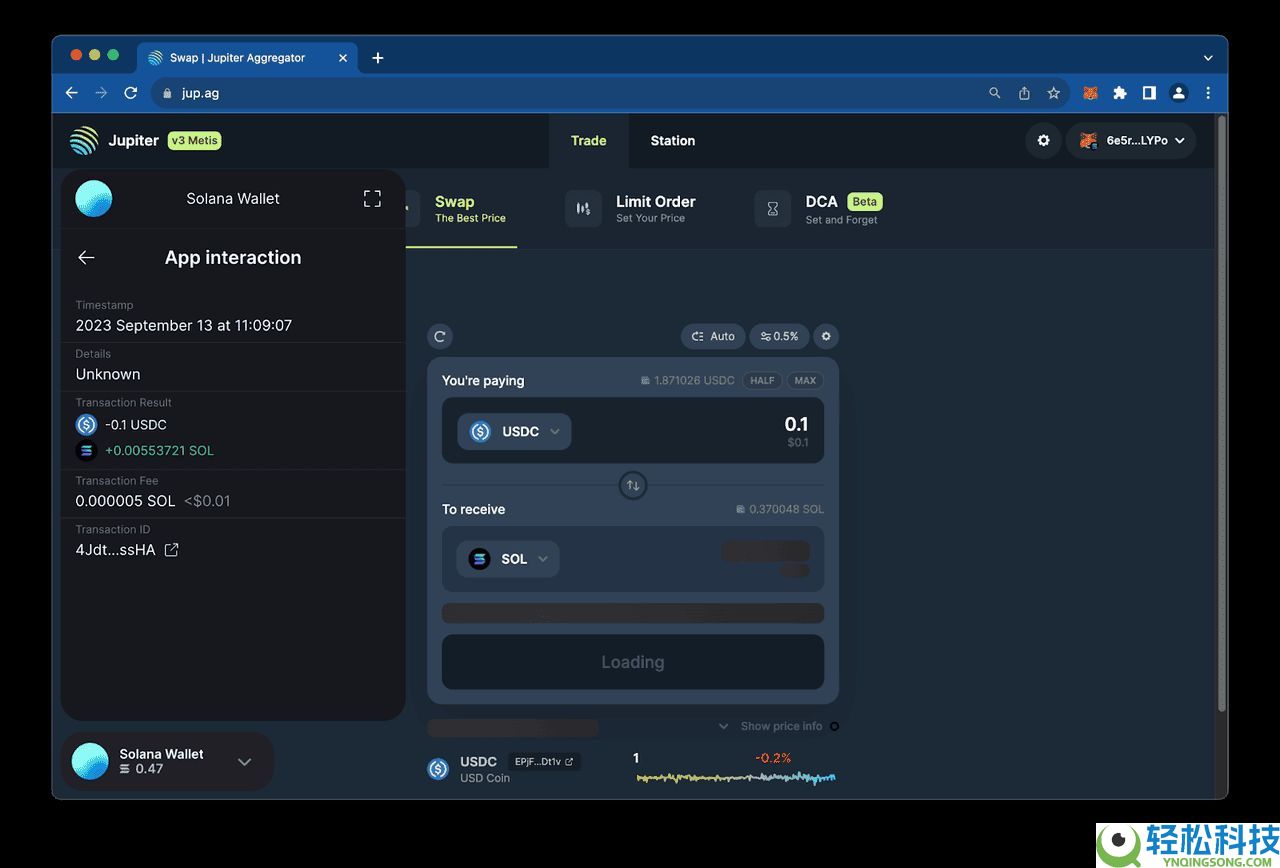Click the page vertical scrollbar

point(1221,413)
